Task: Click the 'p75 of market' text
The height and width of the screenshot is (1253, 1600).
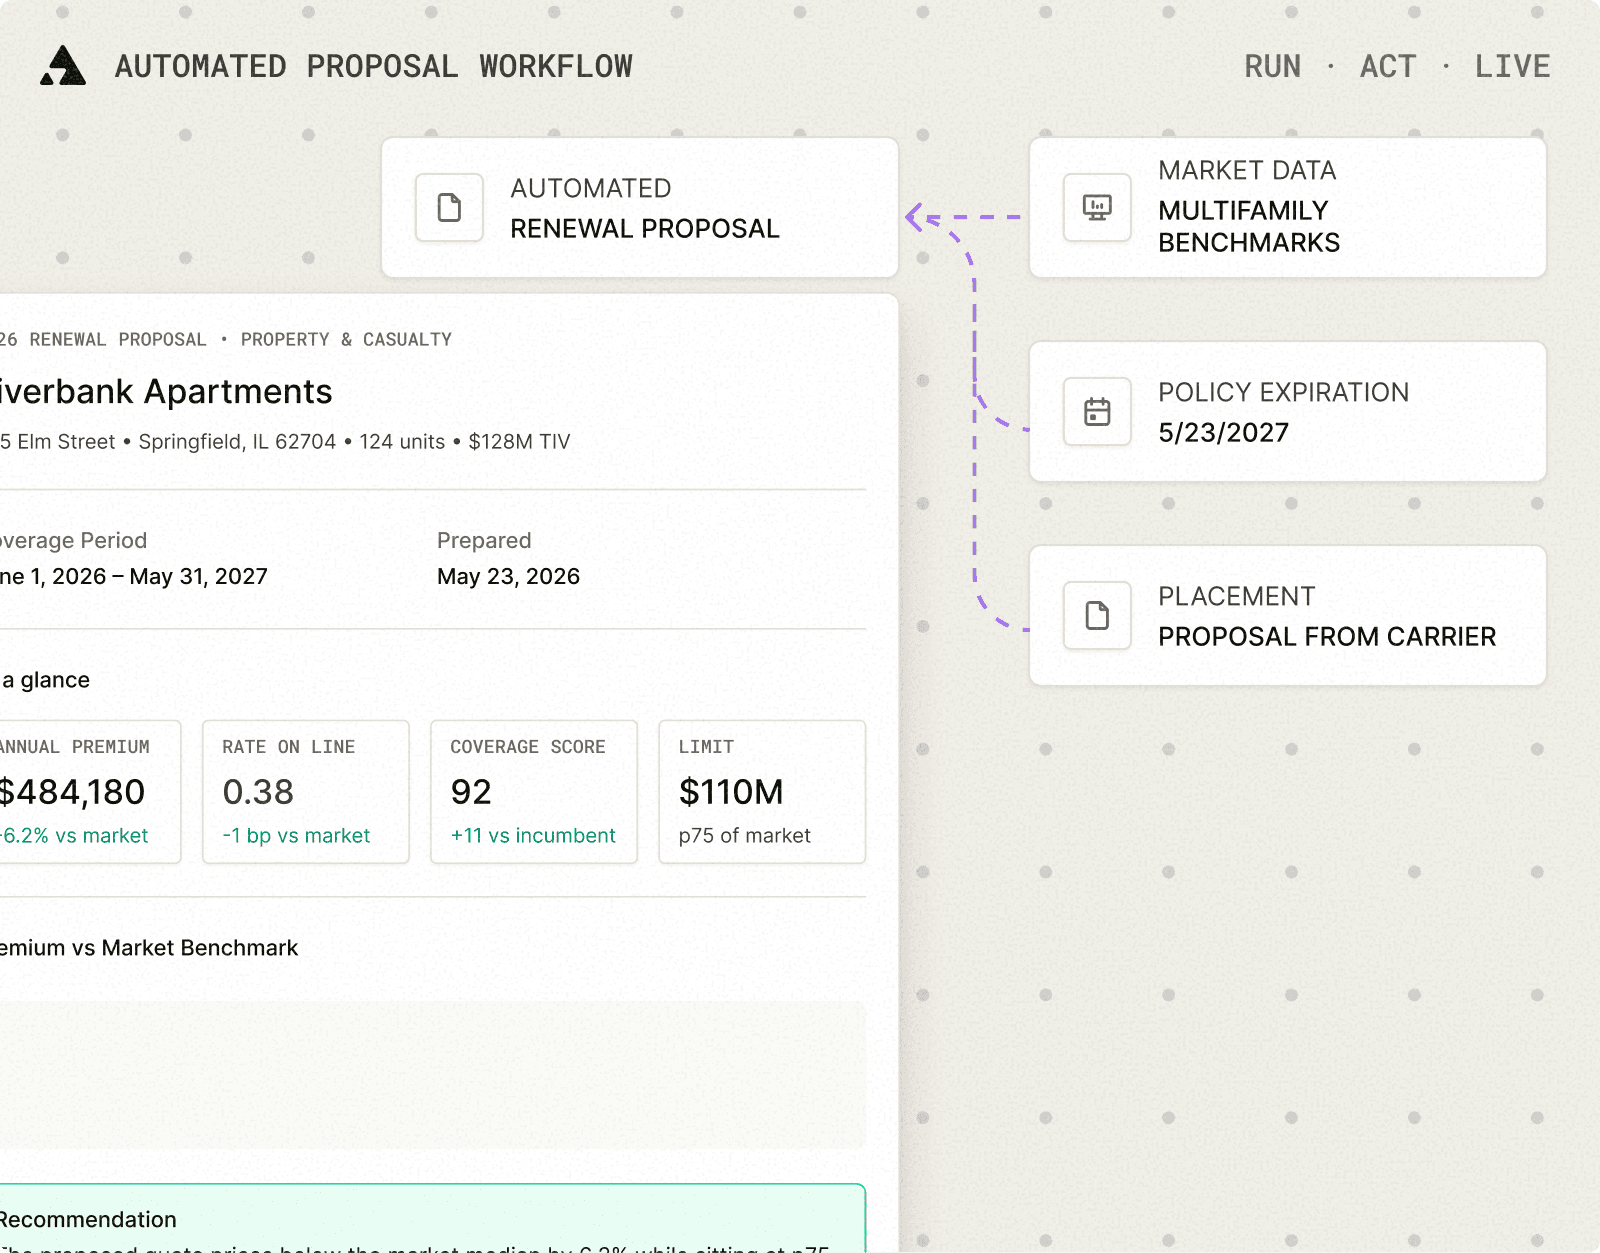Action: tap(745, 836)
